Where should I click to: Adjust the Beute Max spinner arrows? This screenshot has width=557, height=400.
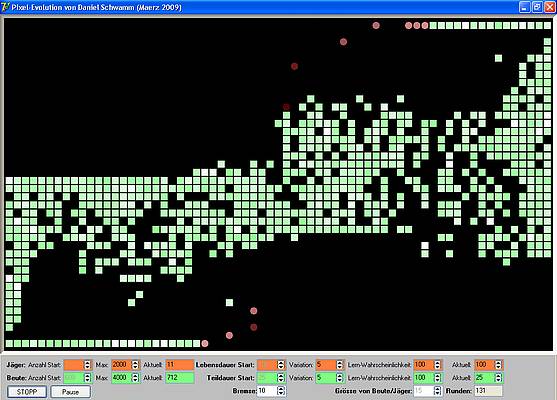135,378
